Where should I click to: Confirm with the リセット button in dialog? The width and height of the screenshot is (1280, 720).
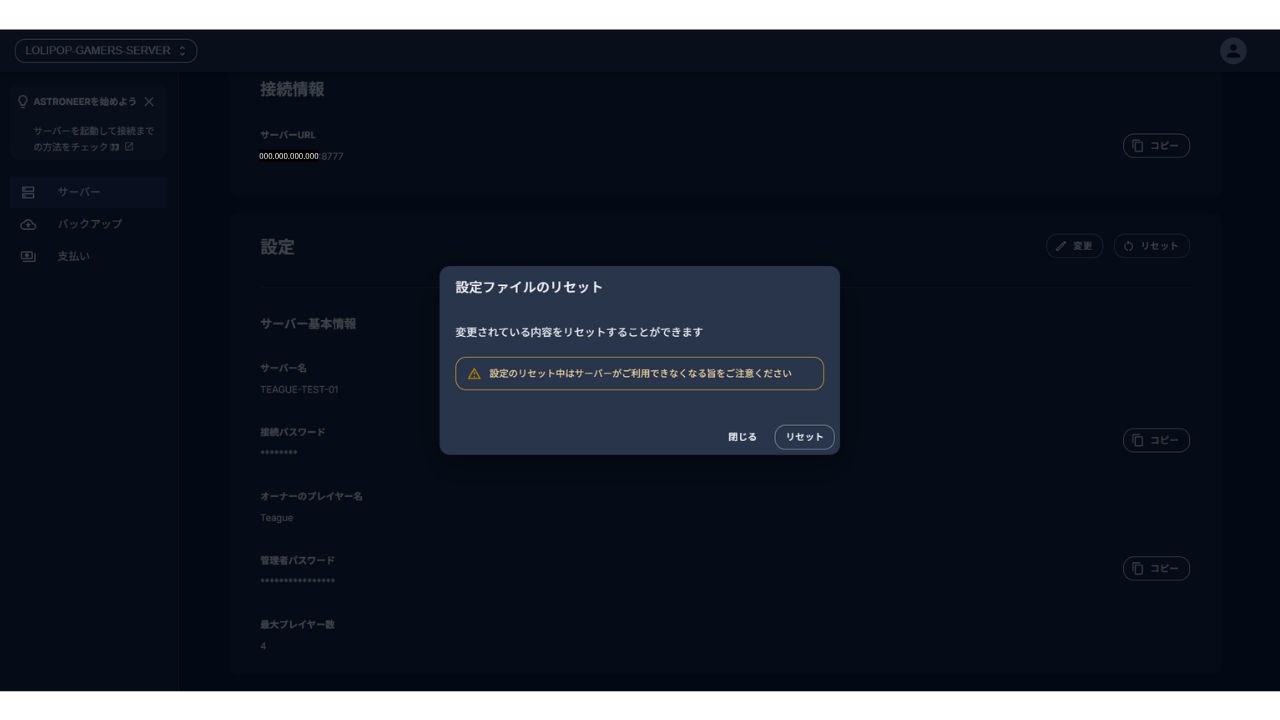[804, 437]
